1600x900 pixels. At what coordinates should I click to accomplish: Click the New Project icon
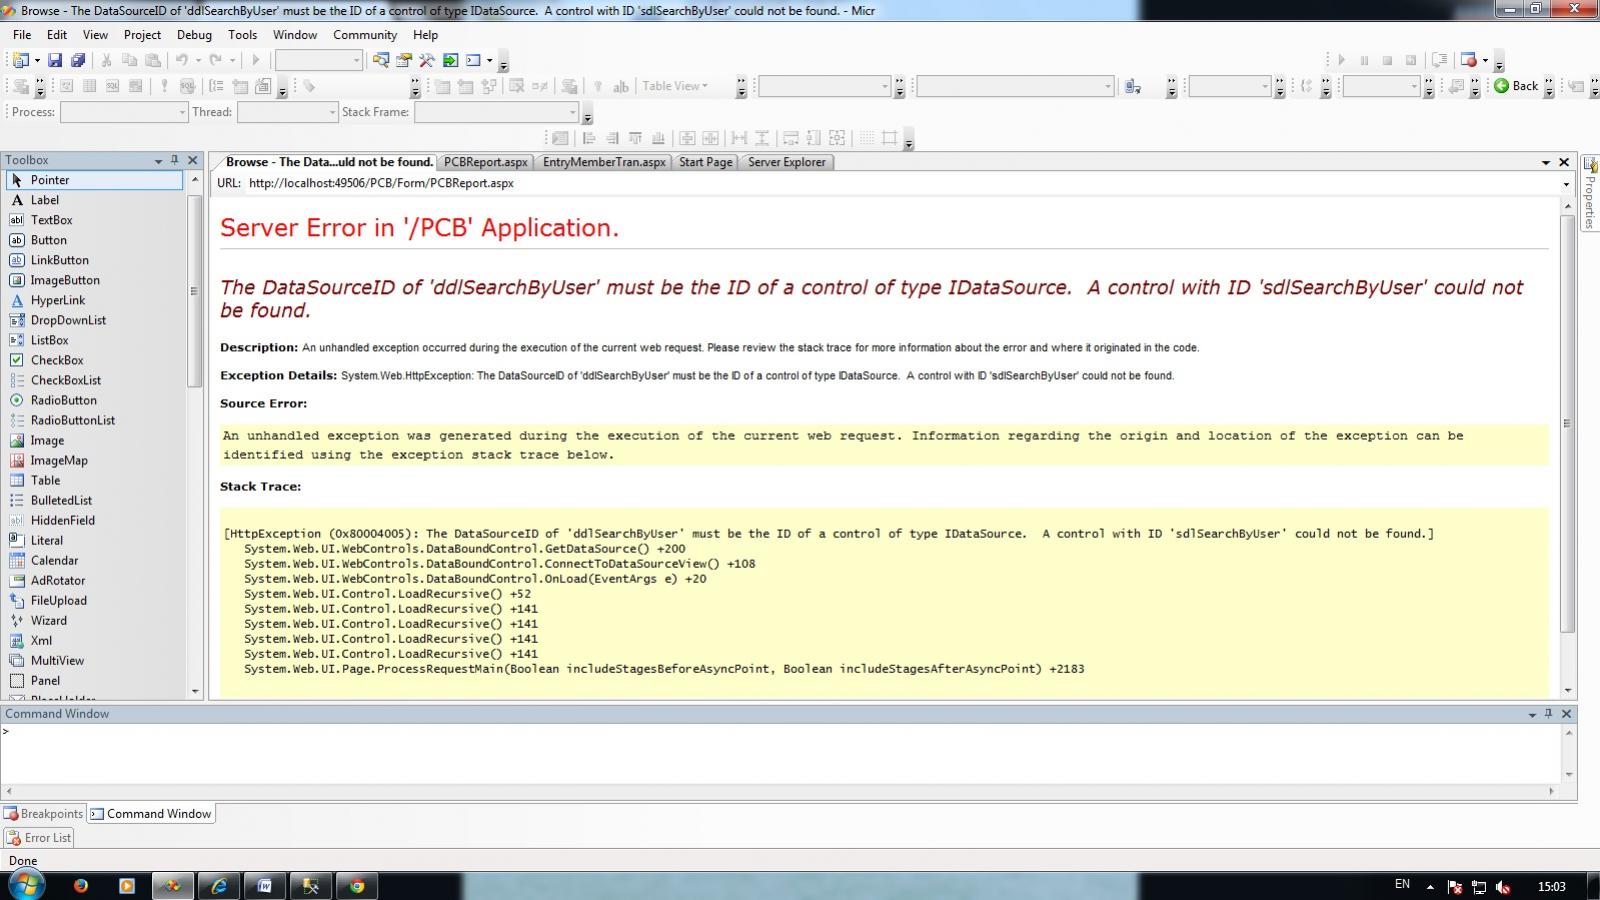click(20, 60)
